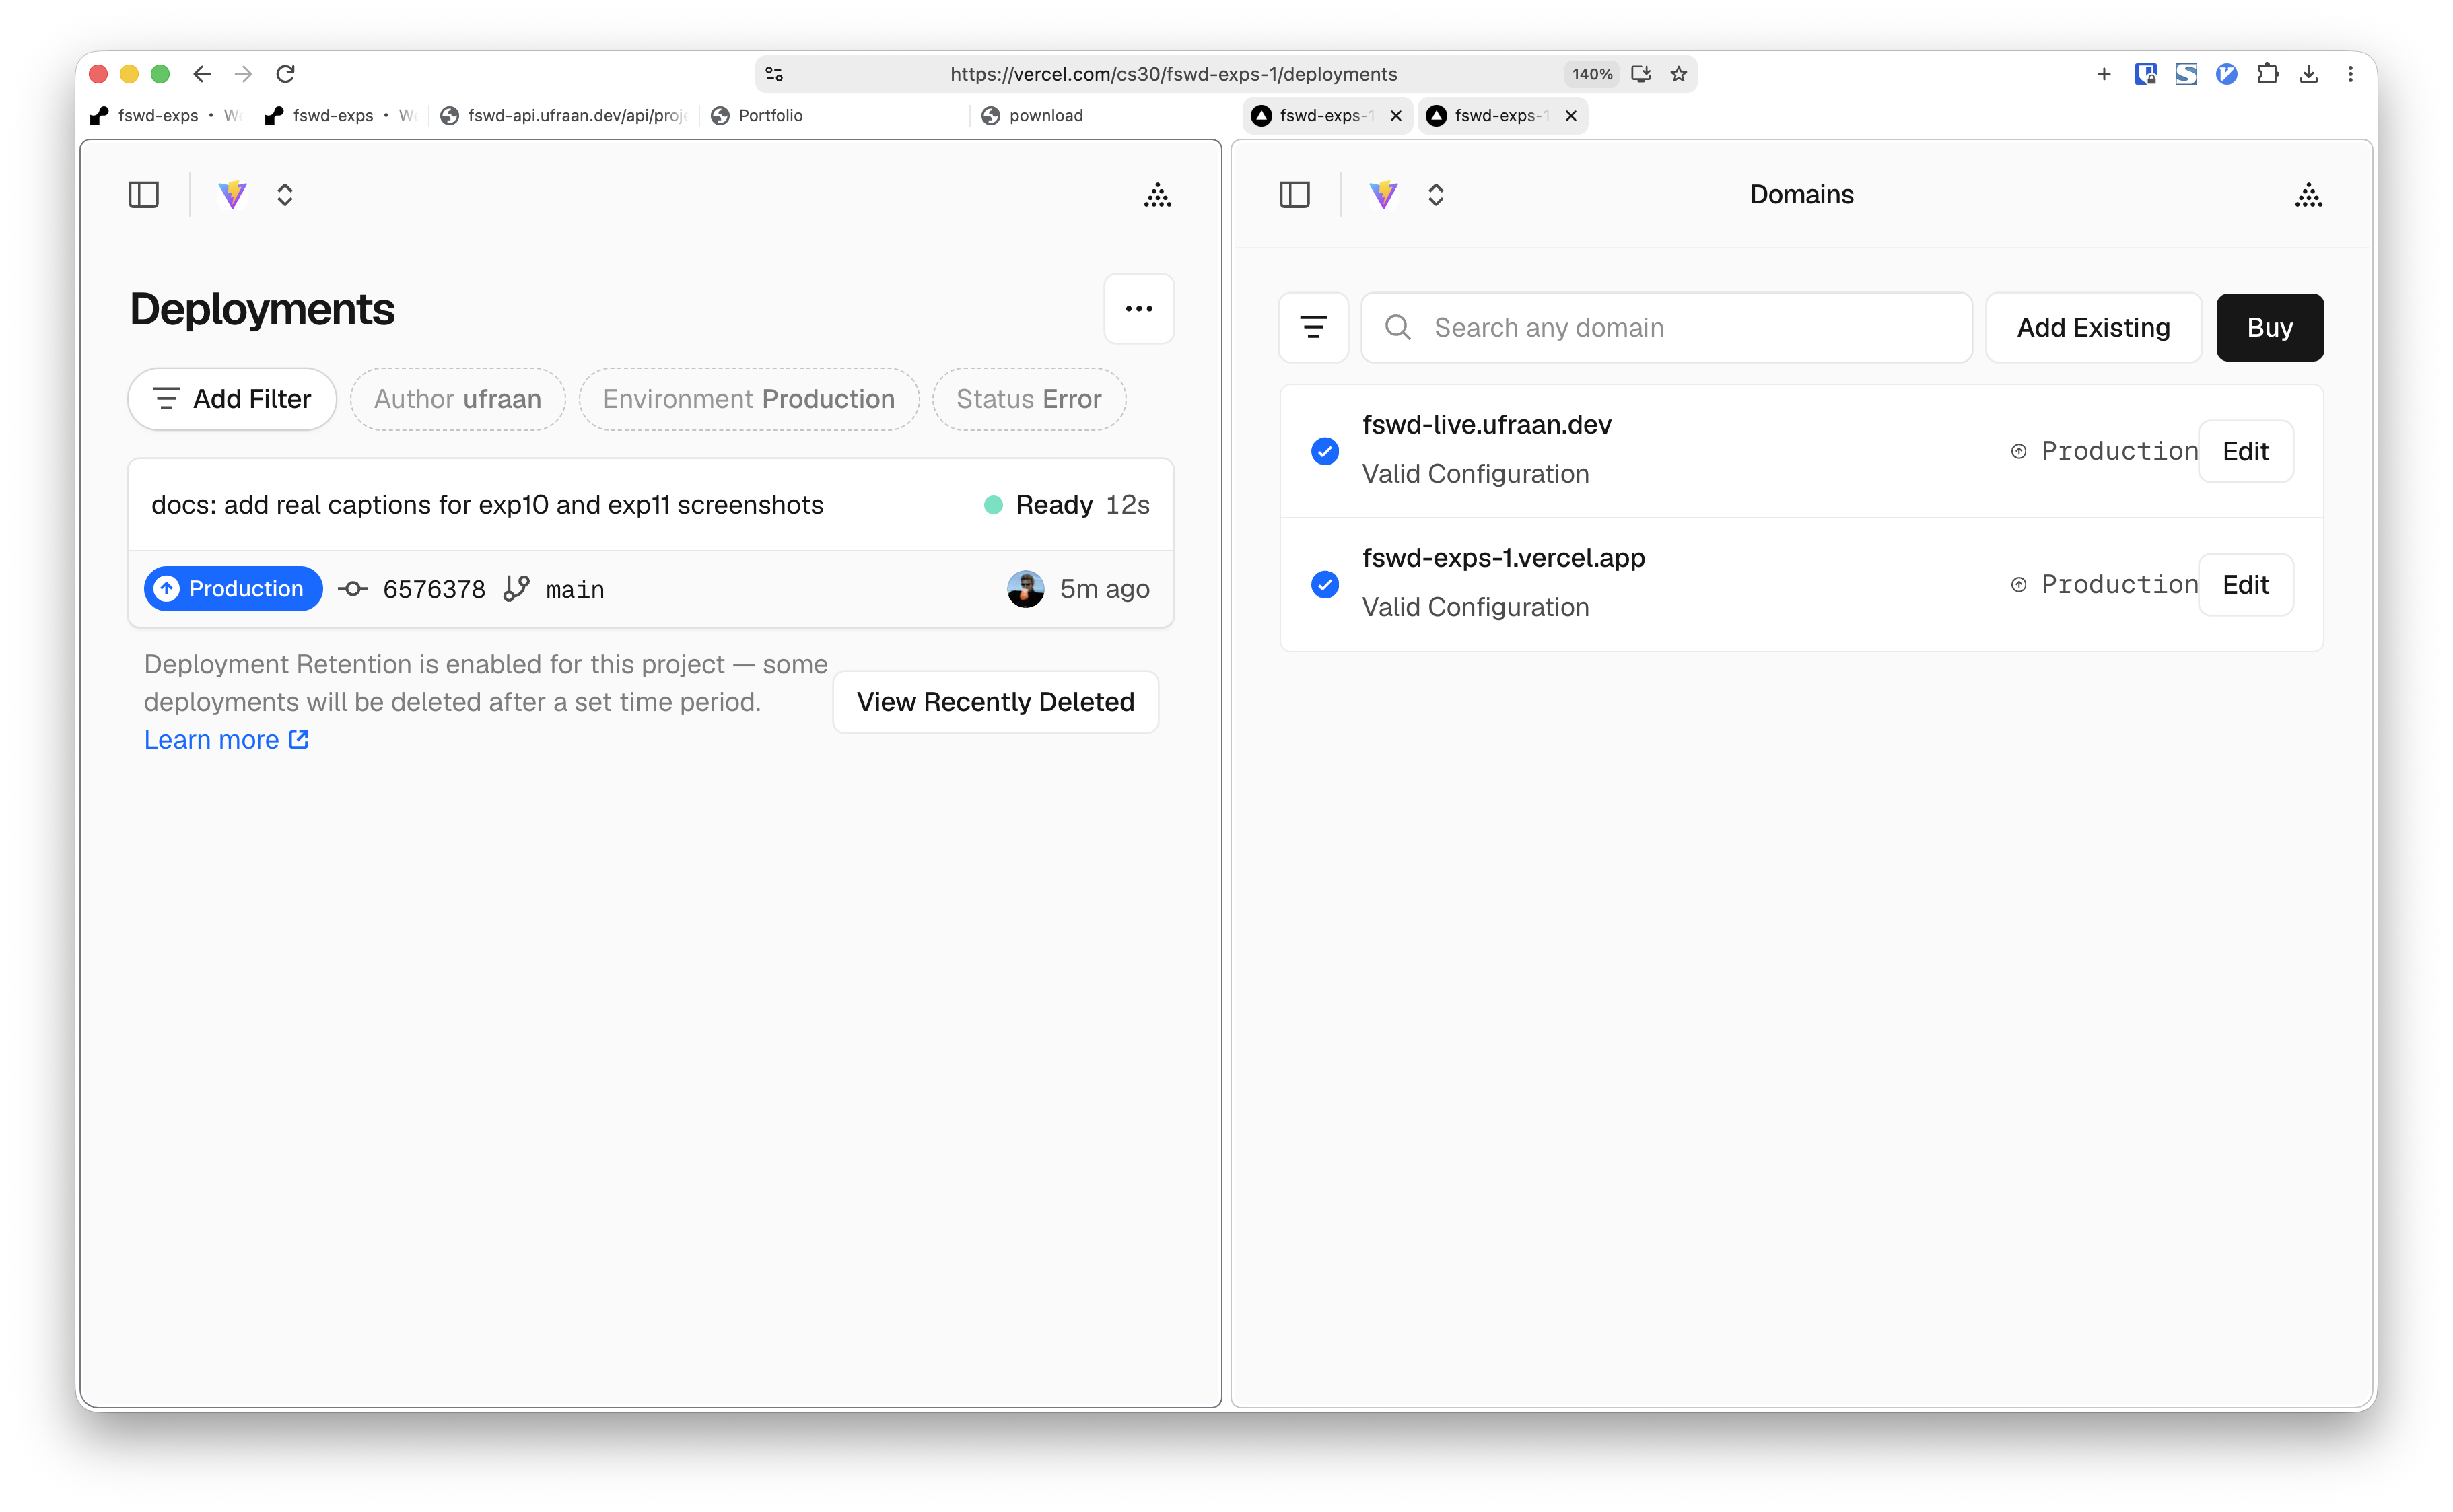Expand project switcher chevrons in Deployments pane
Image resolution: width=2453 pixels, height=1512 pixels.
(285, 194)
